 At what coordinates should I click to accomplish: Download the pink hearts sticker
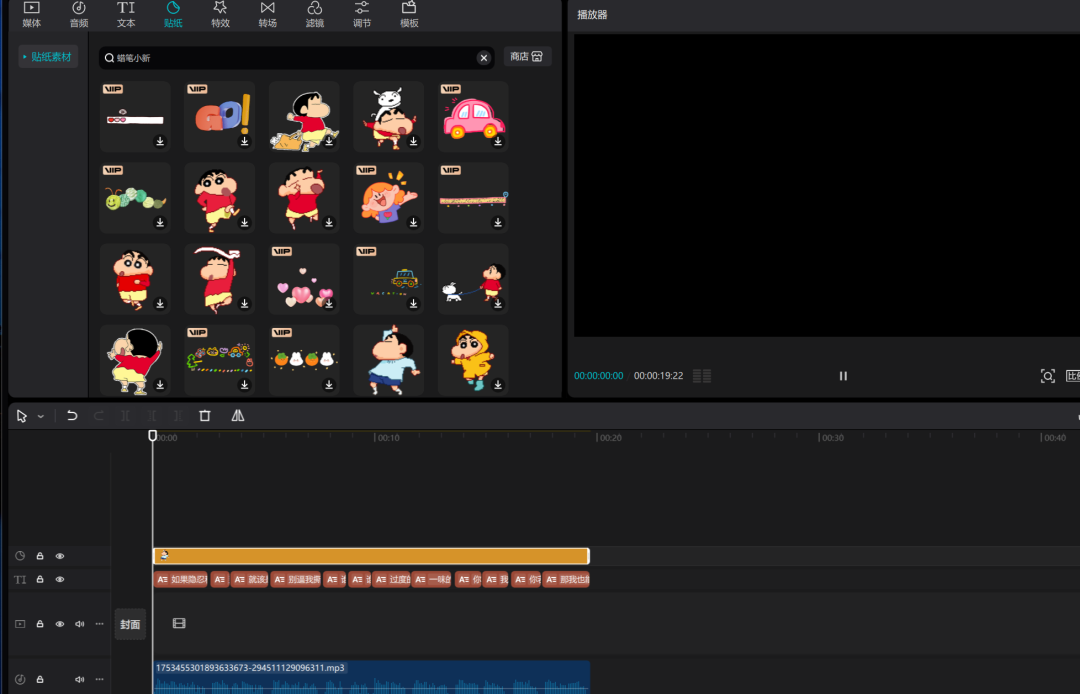(x=329, y=304)
